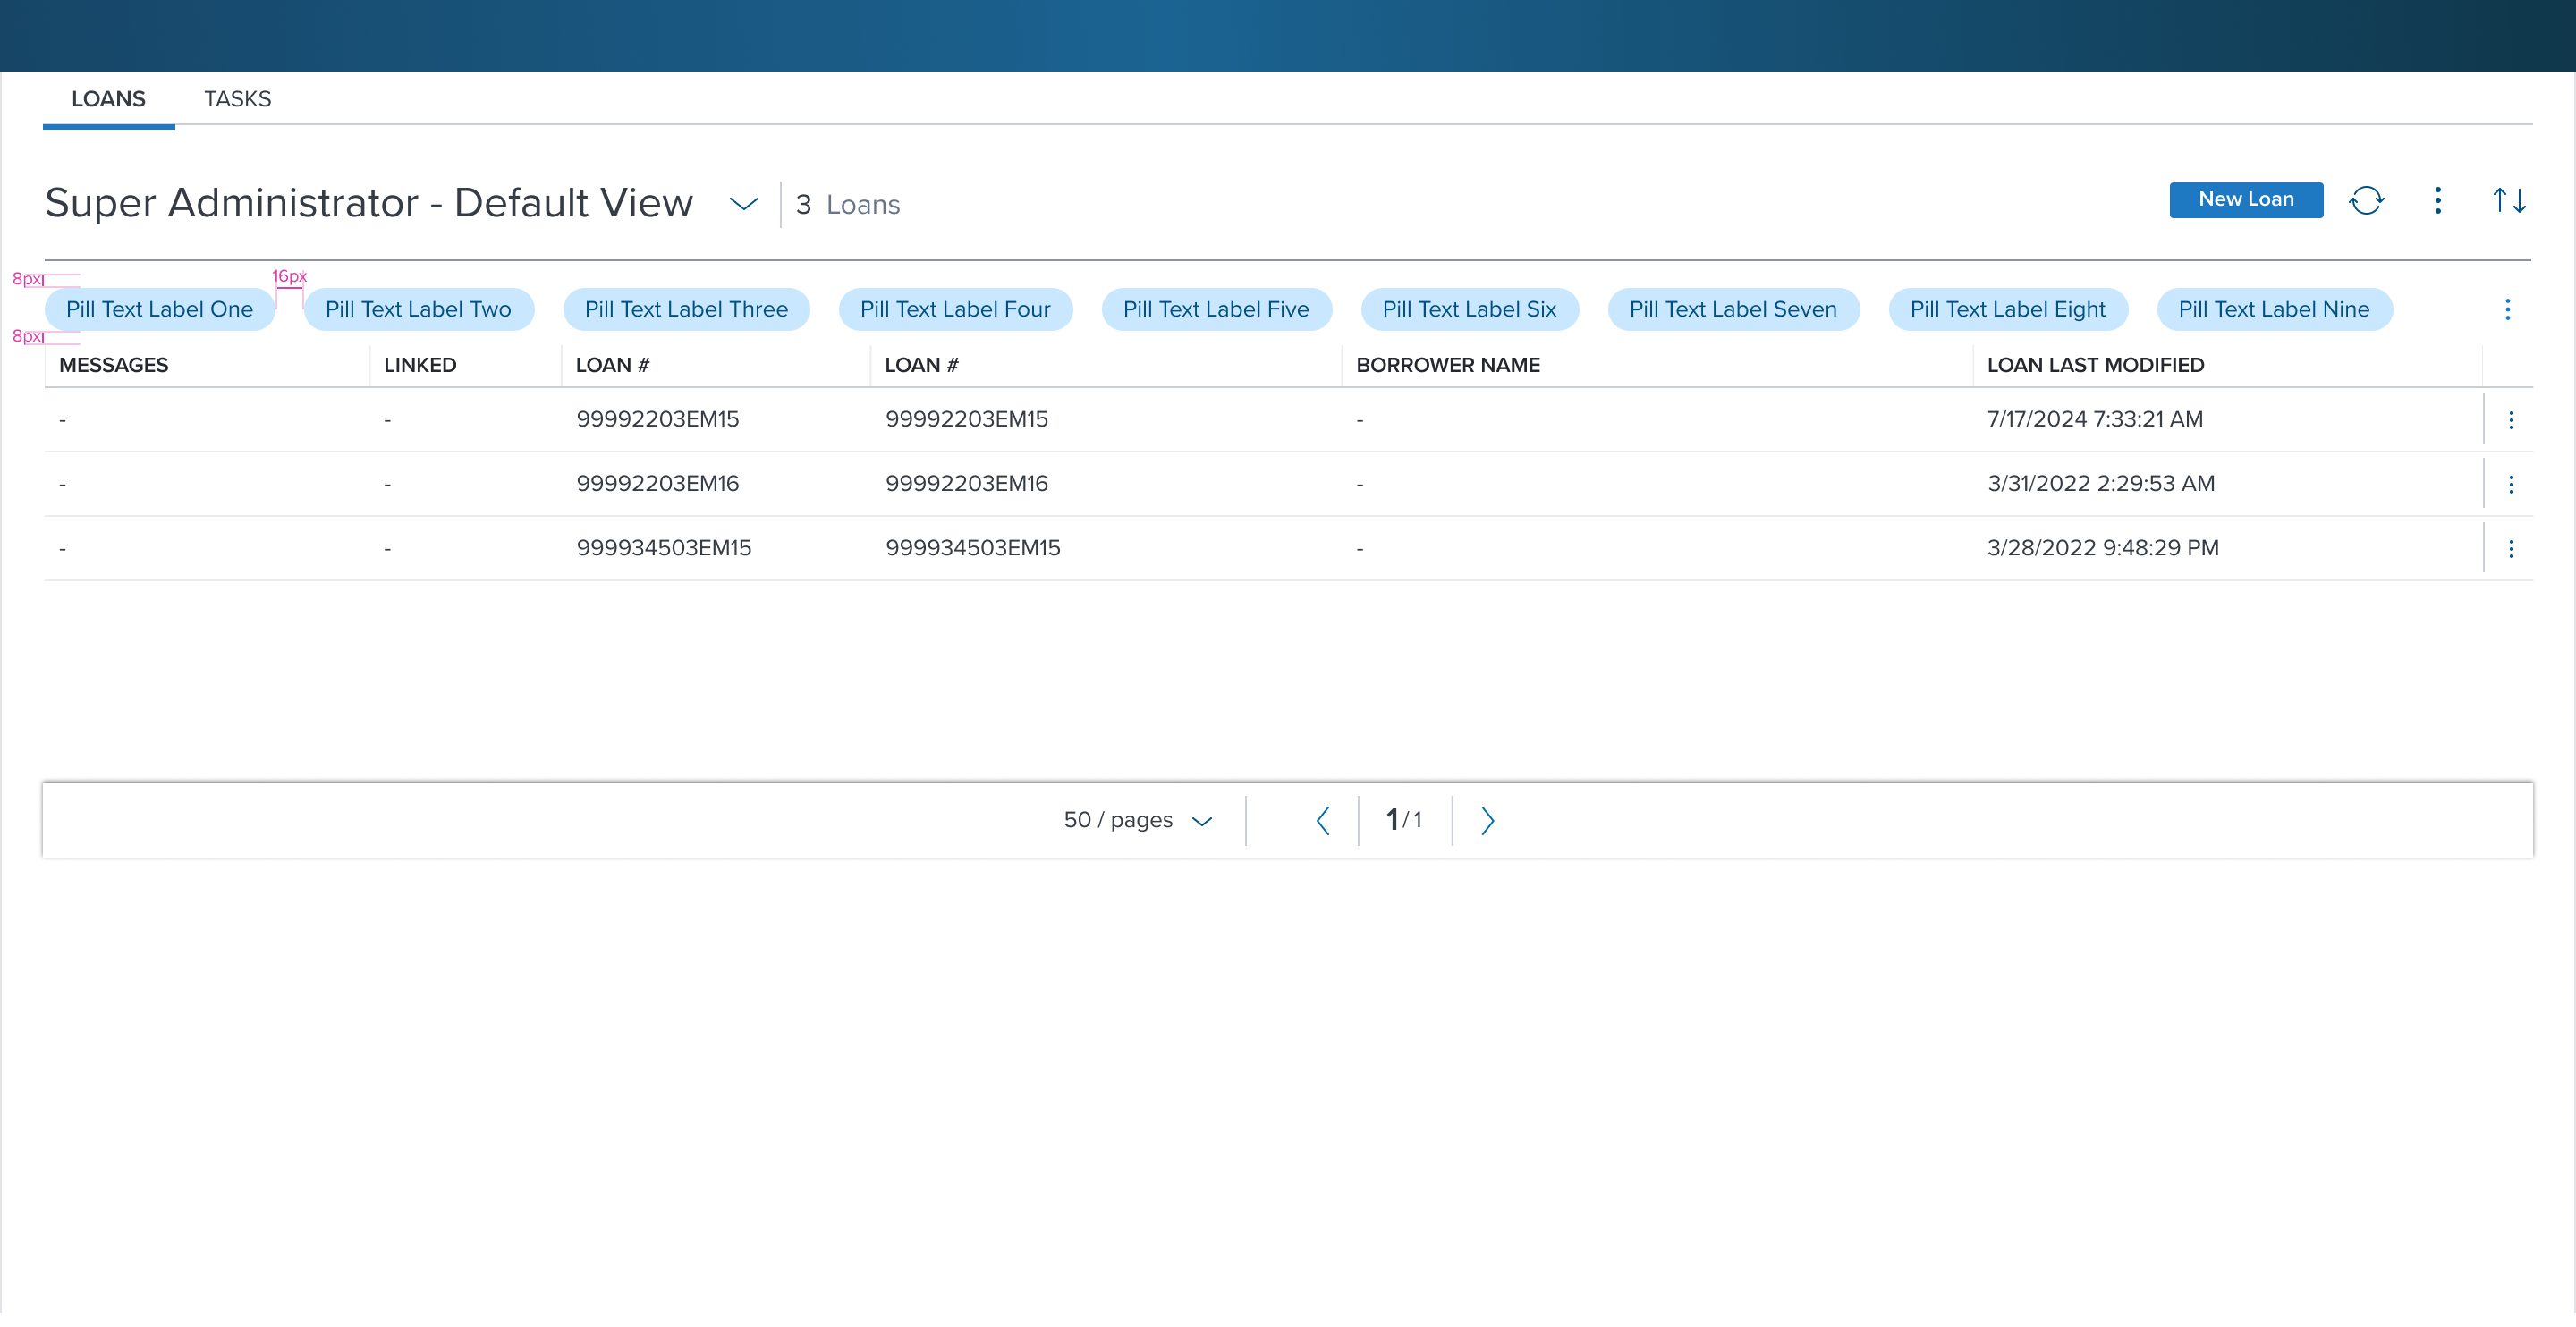Expand the Default View dropdown chevron
The height and width of the screenshot is (1327, 2576).
[x=743, y=204]
